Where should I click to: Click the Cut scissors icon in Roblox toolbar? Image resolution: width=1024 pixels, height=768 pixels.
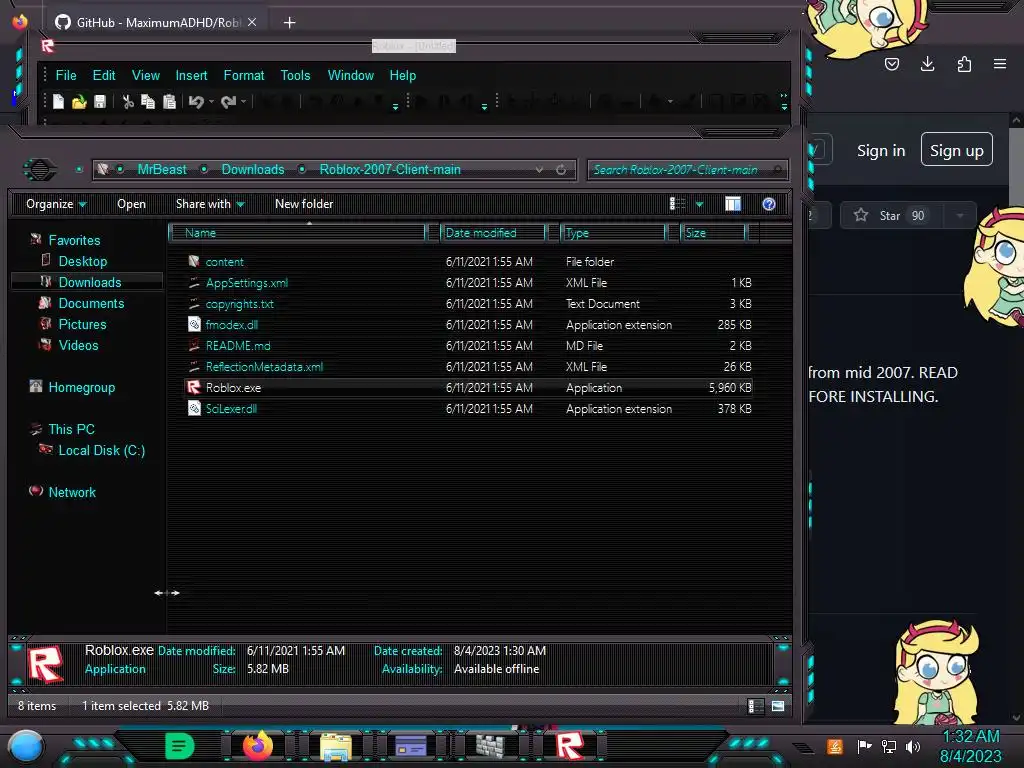(x=128, y=102)
